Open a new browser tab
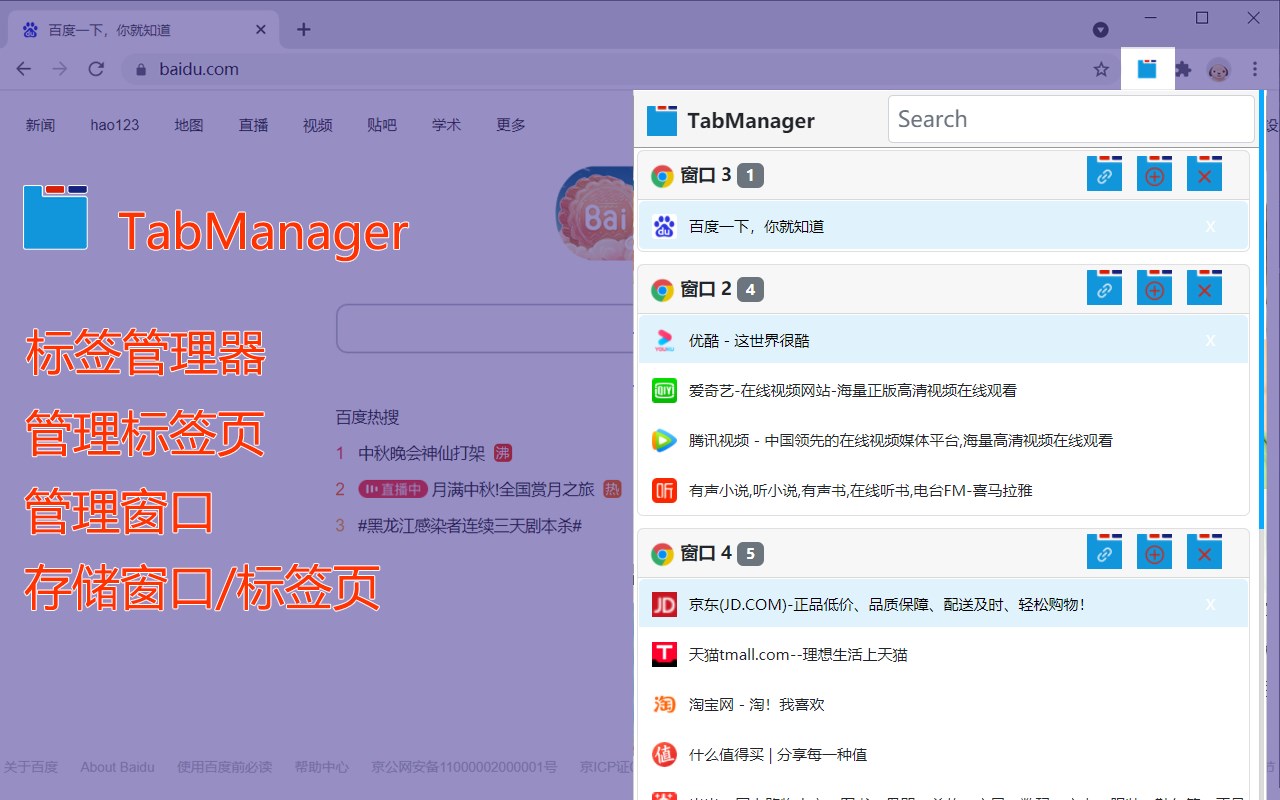Viewport: 1280px width, 800px height. (x=304, y=29)
